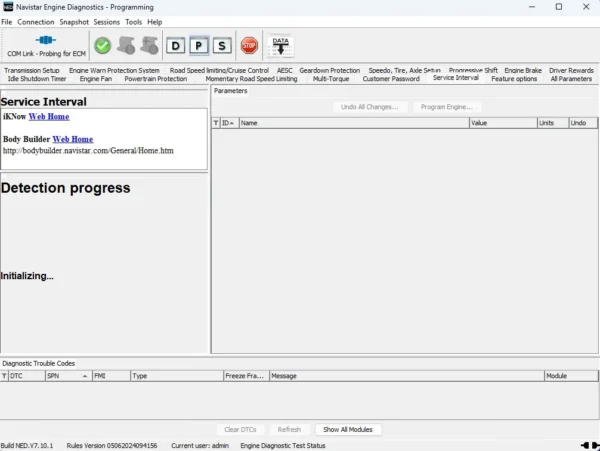Open the Help menu
Screen dimensions: 600x451
click(x=155, y=22)
